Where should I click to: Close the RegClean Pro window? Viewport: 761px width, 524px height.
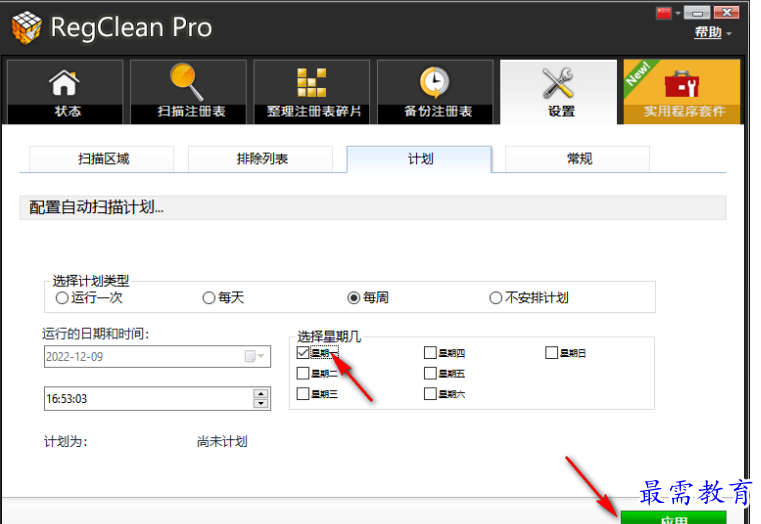coord(727,13)
